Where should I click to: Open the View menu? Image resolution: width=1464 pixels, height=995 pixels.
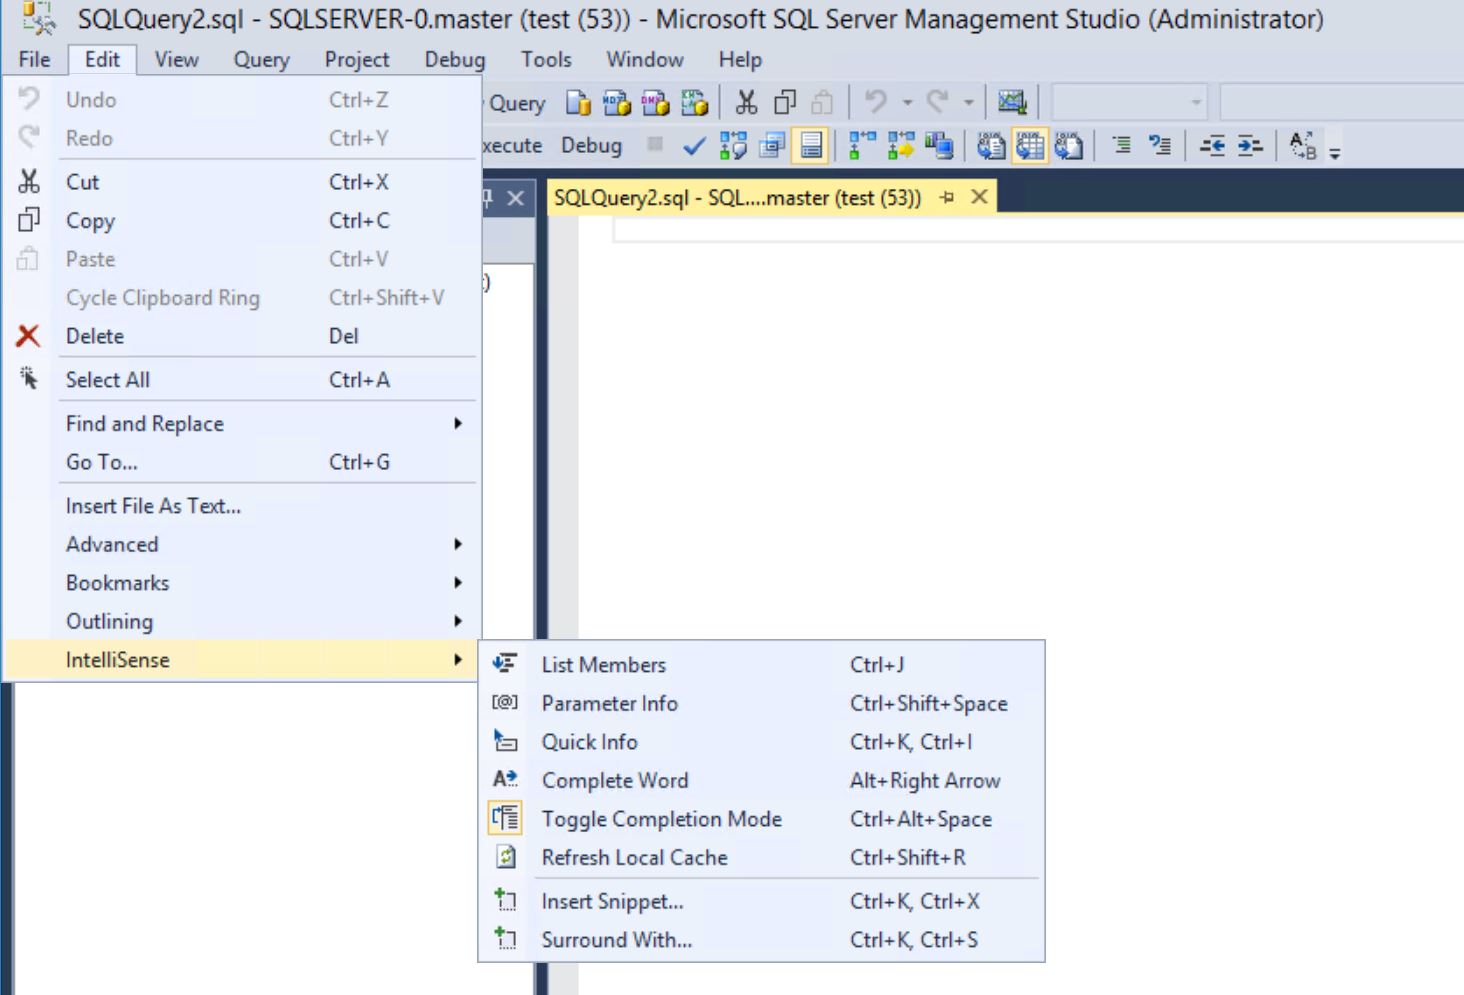coord(176,59)
